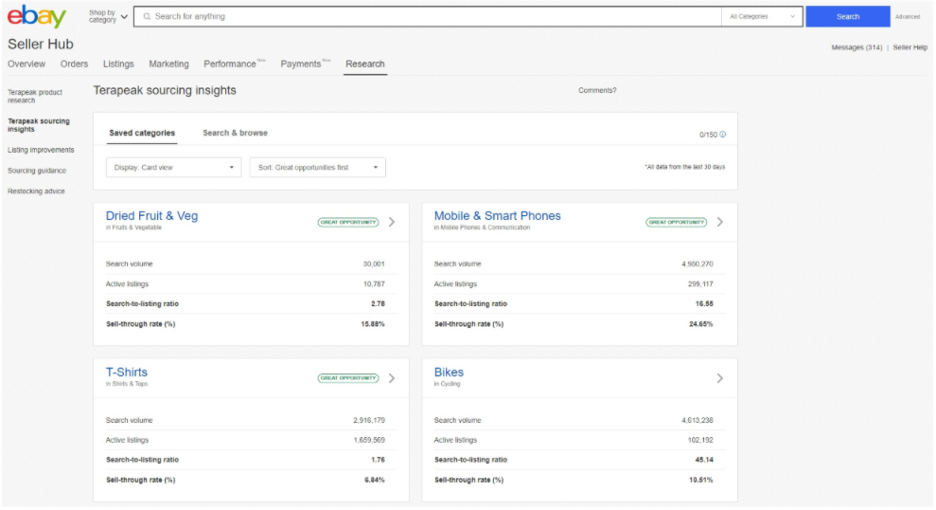This screenshot has width=936, height=510.
Task: Go to Orders tab
Action: point(74,64)
